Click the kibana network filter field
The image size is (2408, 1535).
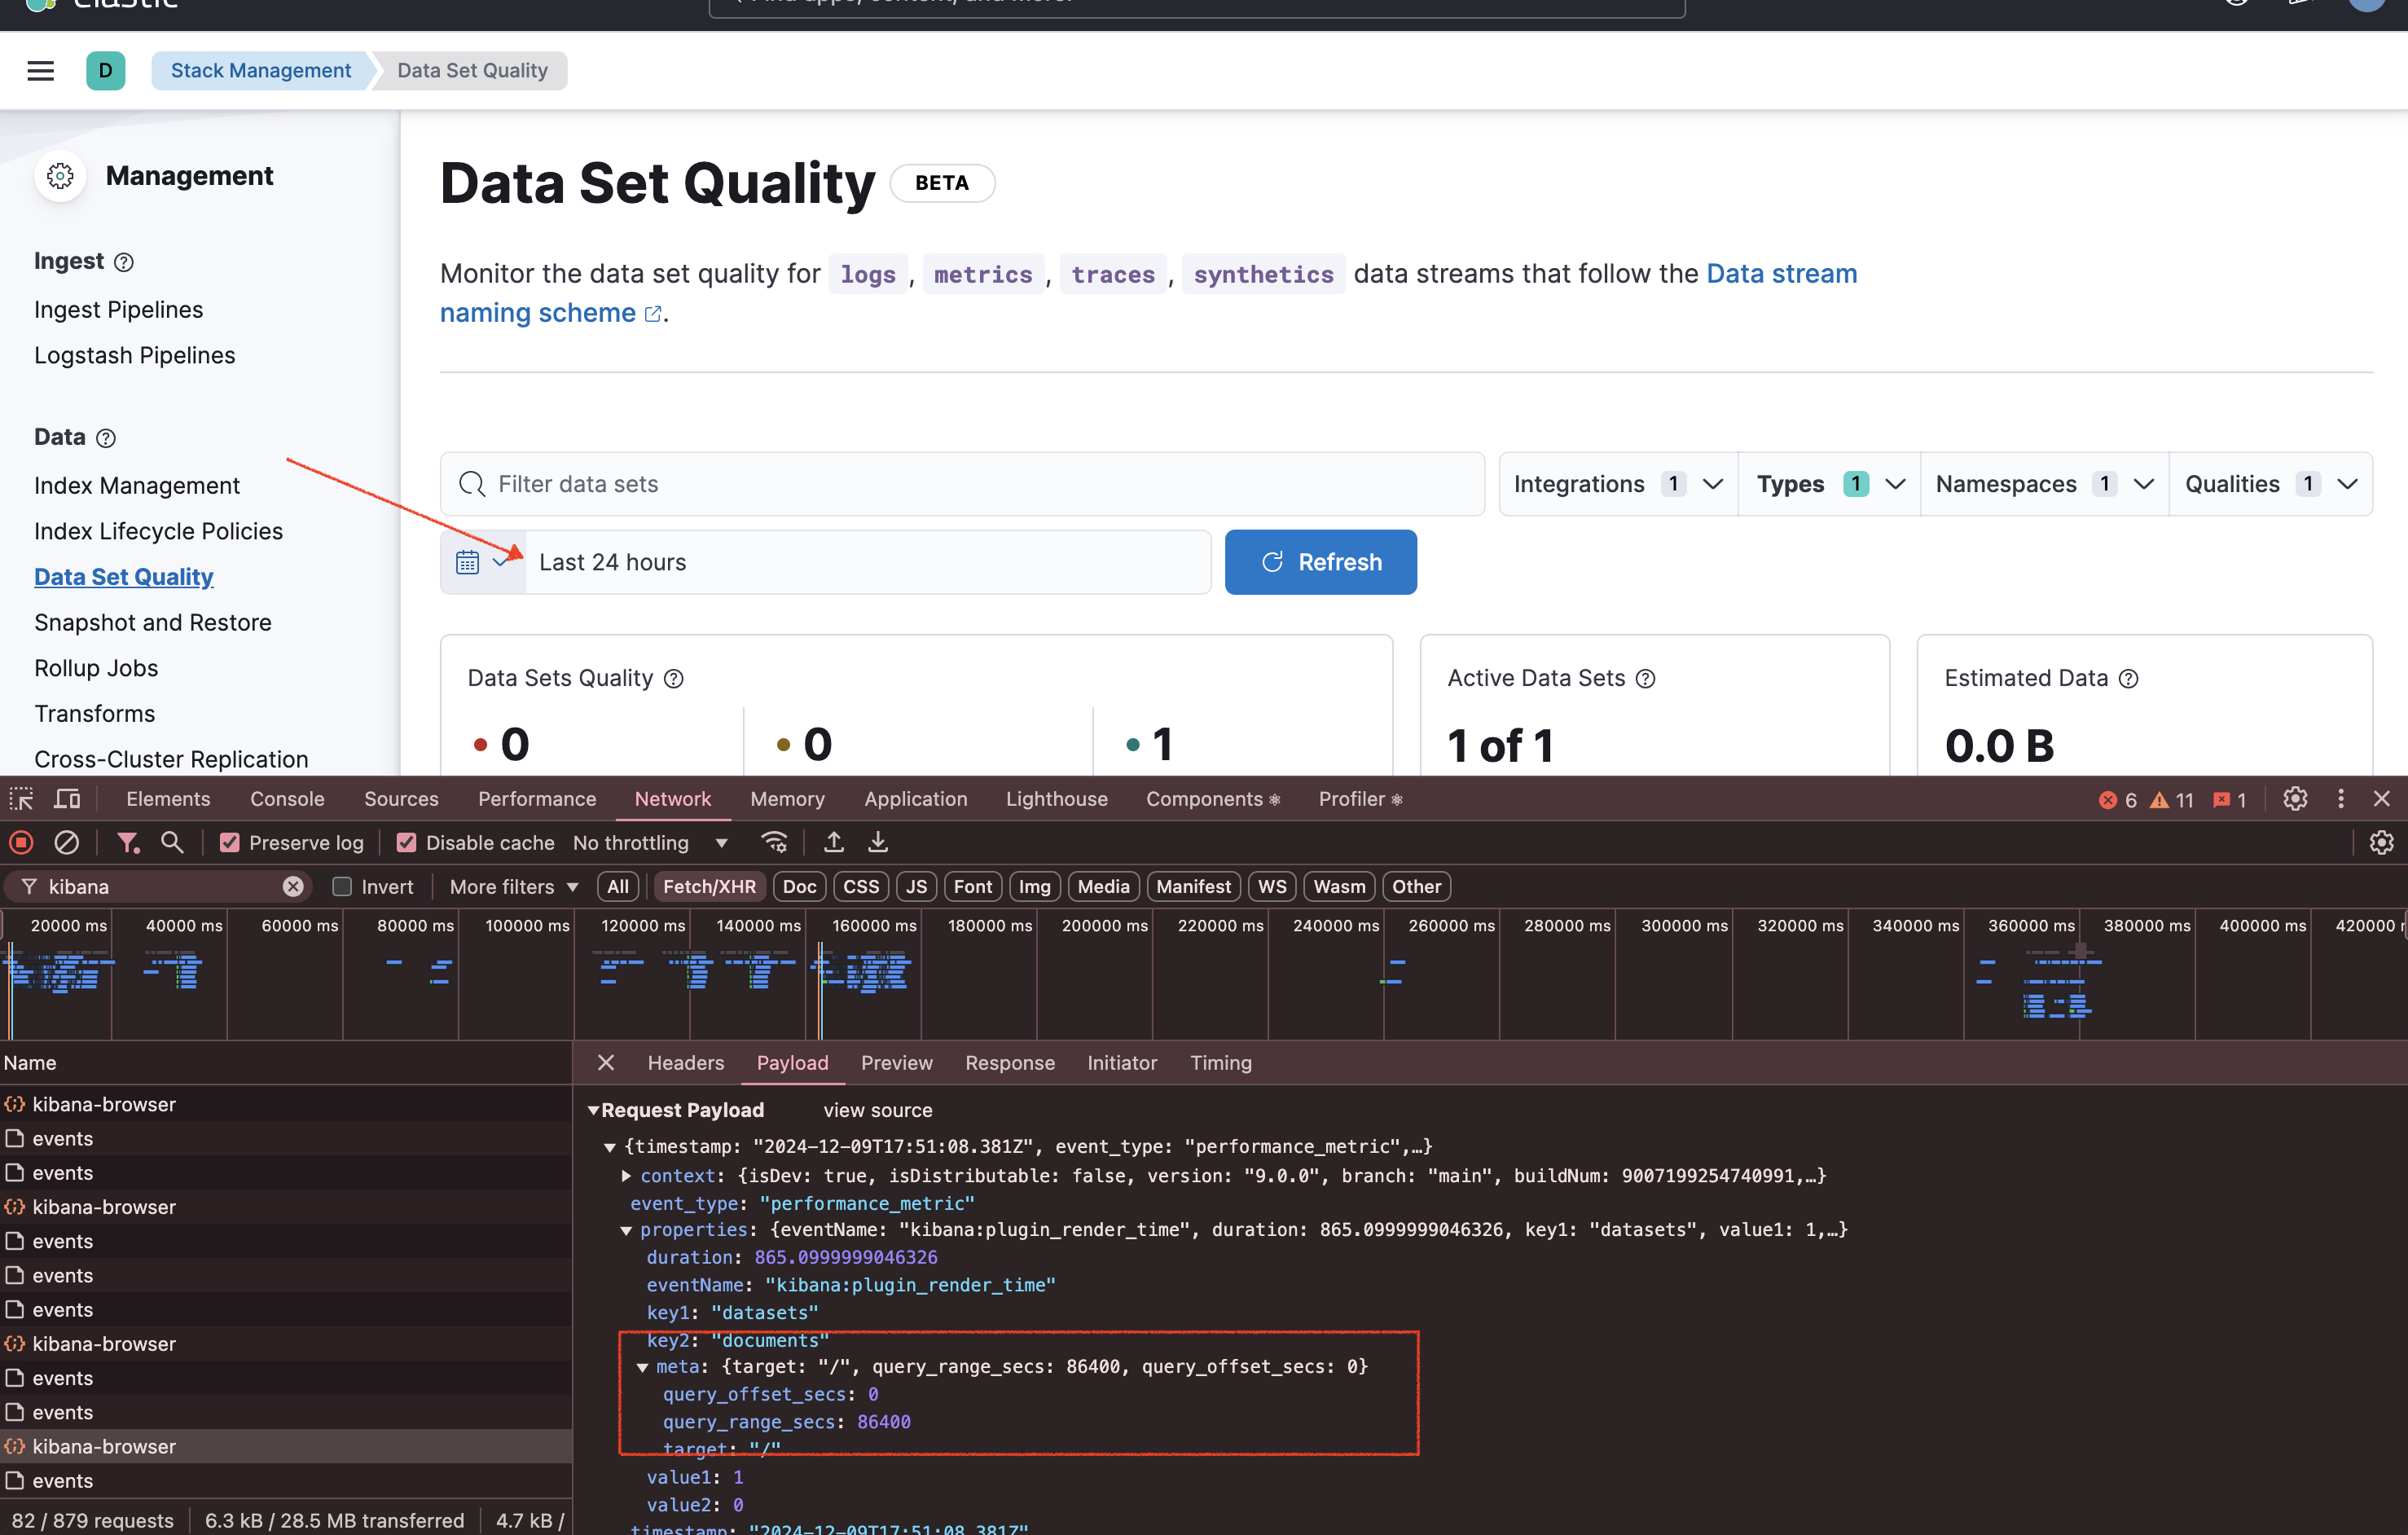160,887
